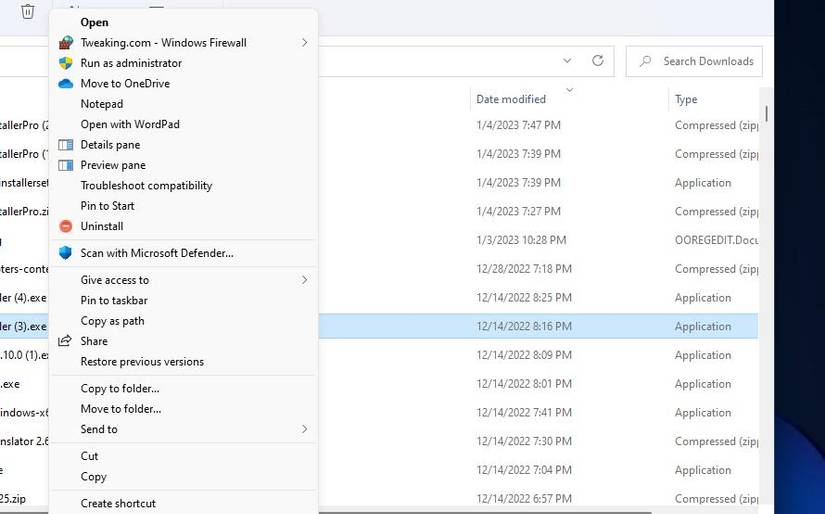Choose Copy in context menu
This screenshot has width=825, height=514.
[x=94, y=477]
